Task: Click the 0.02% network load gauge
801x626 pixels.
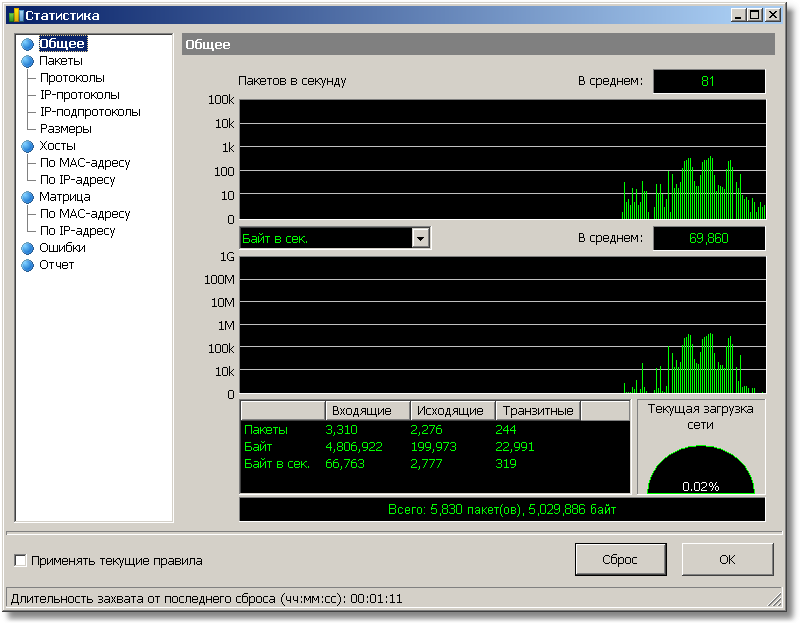Action: pos(701,470)
